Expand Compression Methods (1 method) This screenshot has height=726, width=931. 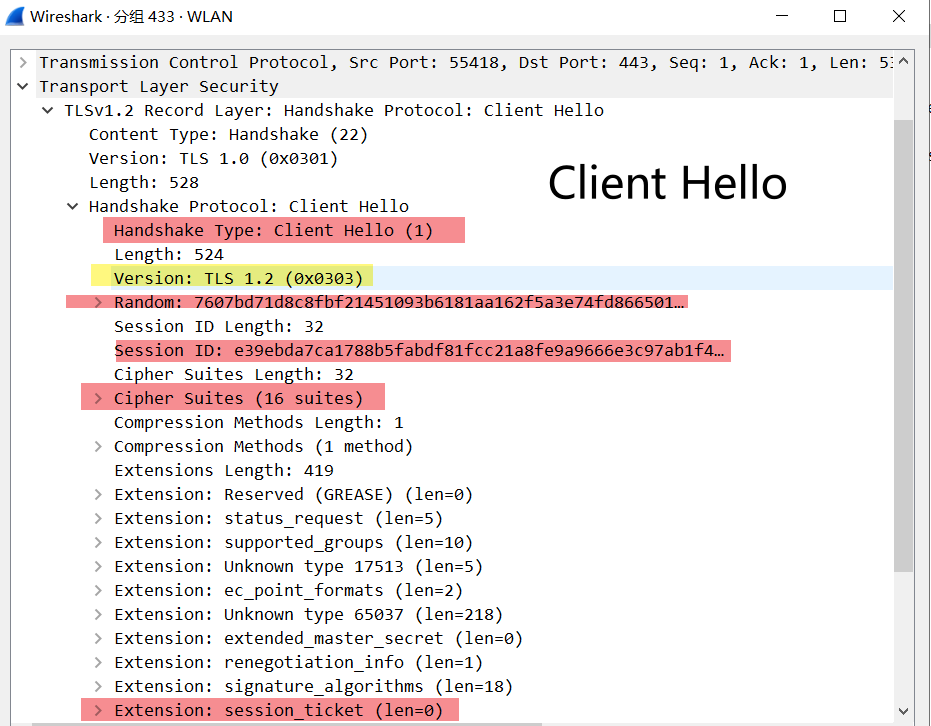click(98, 447)
